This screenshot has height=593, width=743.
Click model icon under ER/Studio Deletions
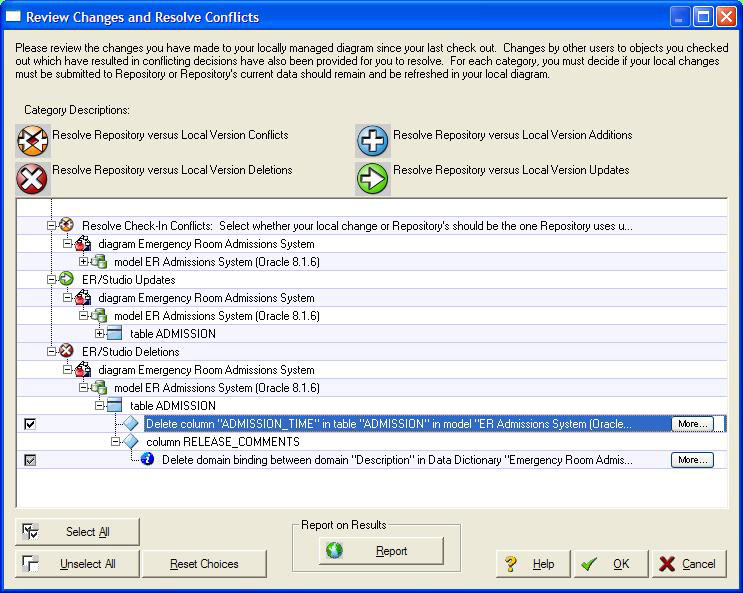click(99, 387)
